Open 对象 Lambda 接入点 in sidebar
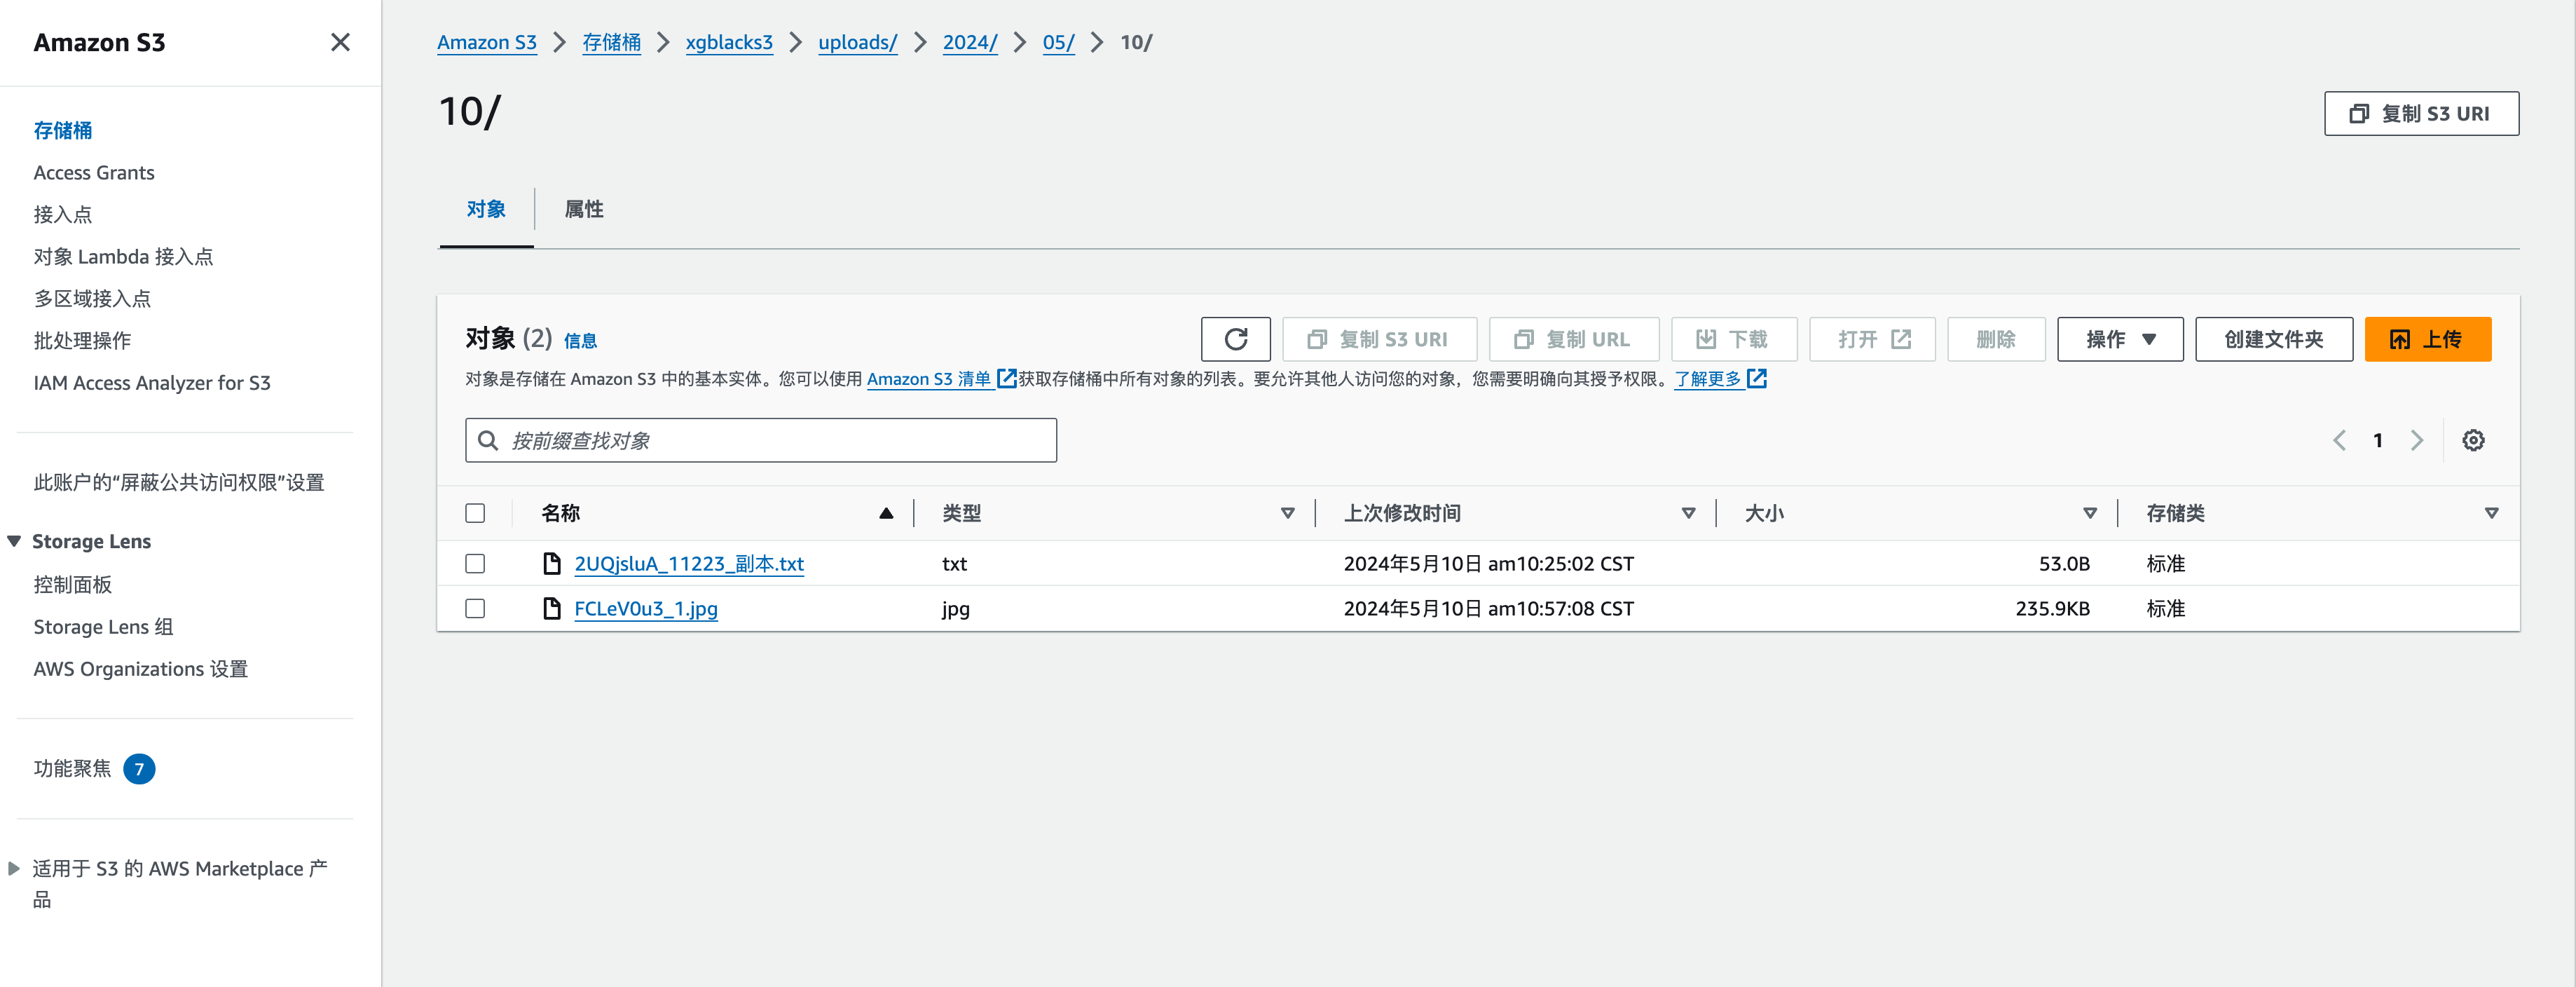This screenshot has height=987, width=2576. [123, 256]
